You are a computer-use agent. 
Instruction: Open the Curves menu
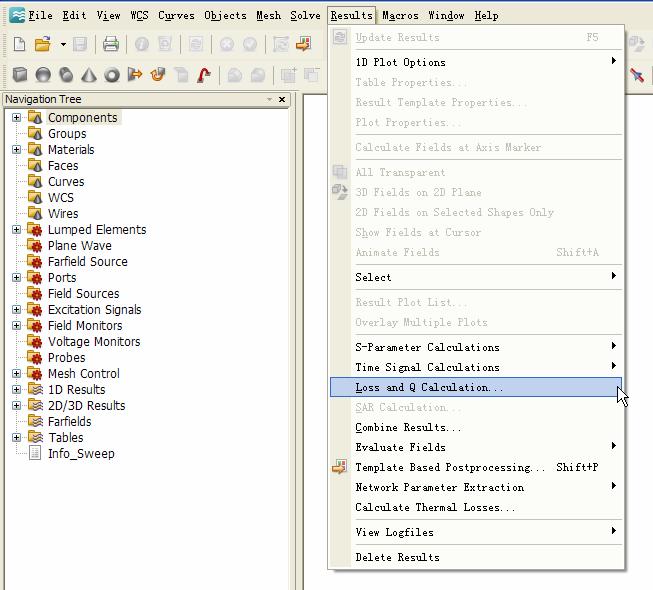click(176, 16)
